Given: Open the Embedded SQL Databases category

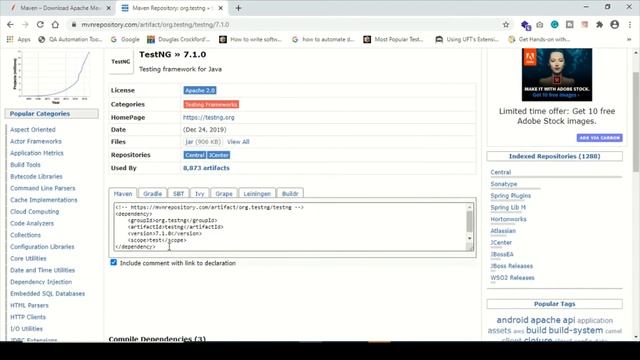Looking at the screenshot, I should (47, 293).
